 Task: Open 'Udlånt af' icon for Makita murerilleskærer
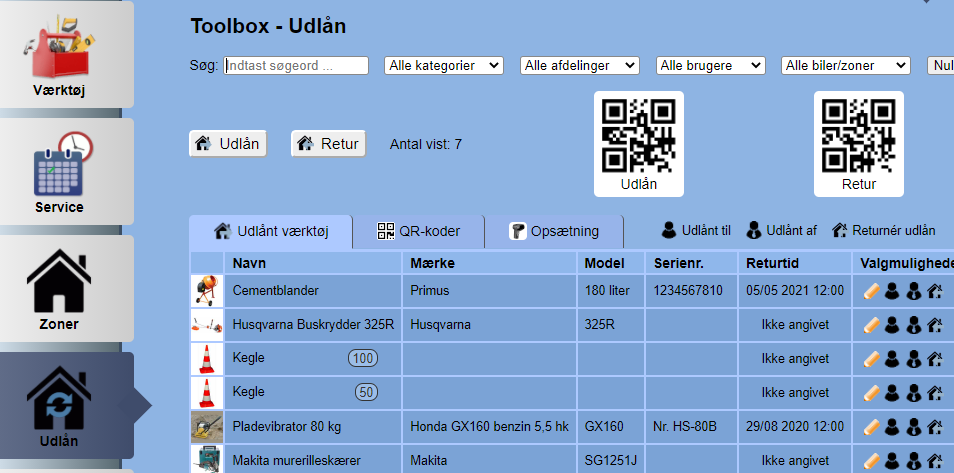(x=913, y=461)
